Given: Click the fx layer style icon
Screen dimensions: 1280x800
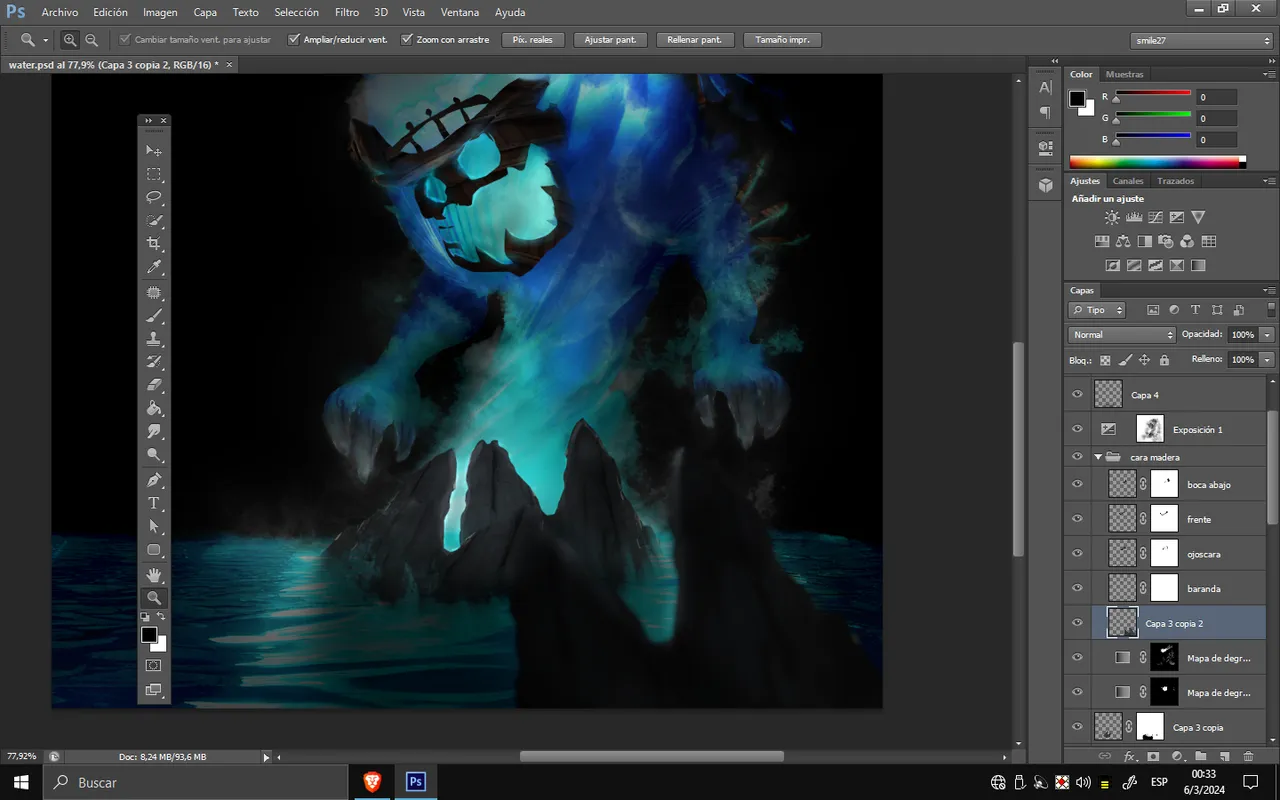Looking at the screenshot, I should [1129, 757].
